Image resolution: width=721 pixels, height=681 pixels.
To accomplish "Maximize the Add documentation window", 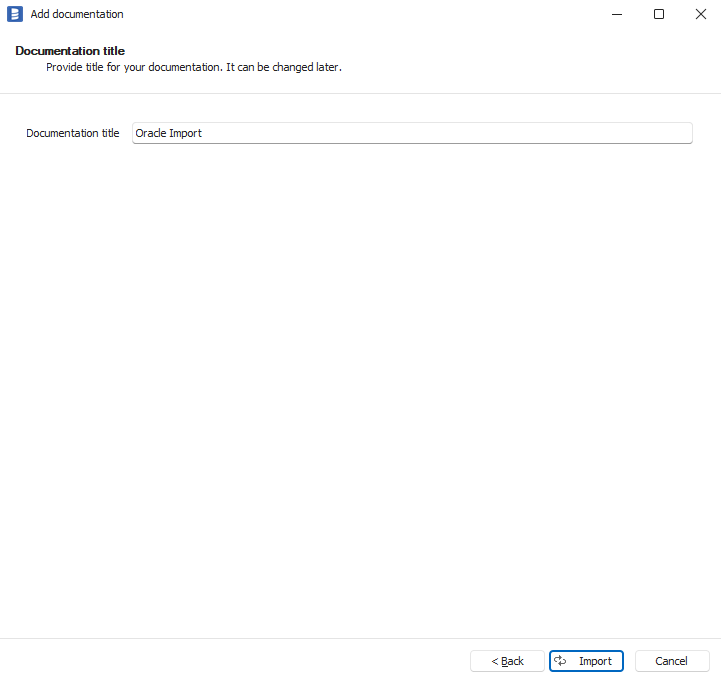I will 659,14.
